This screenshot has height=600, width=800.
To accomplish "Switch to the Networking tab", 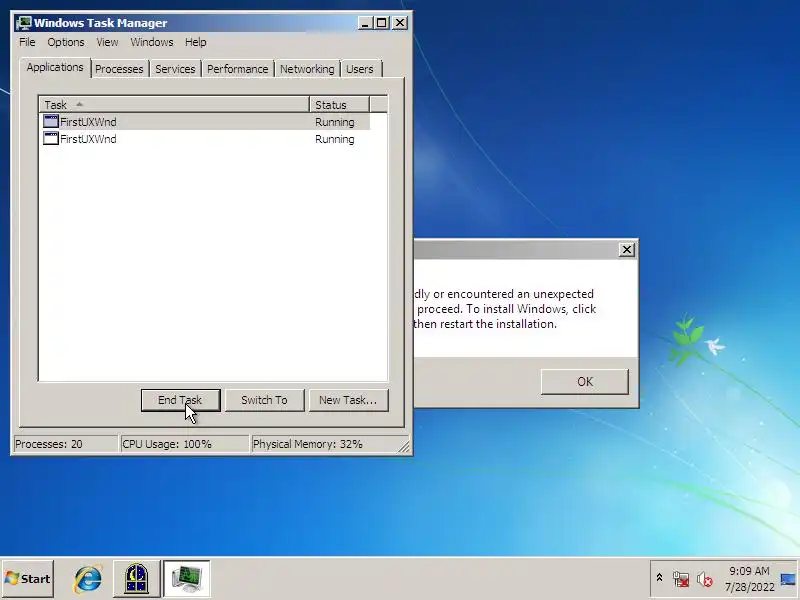I will click(x=307, y=69).
